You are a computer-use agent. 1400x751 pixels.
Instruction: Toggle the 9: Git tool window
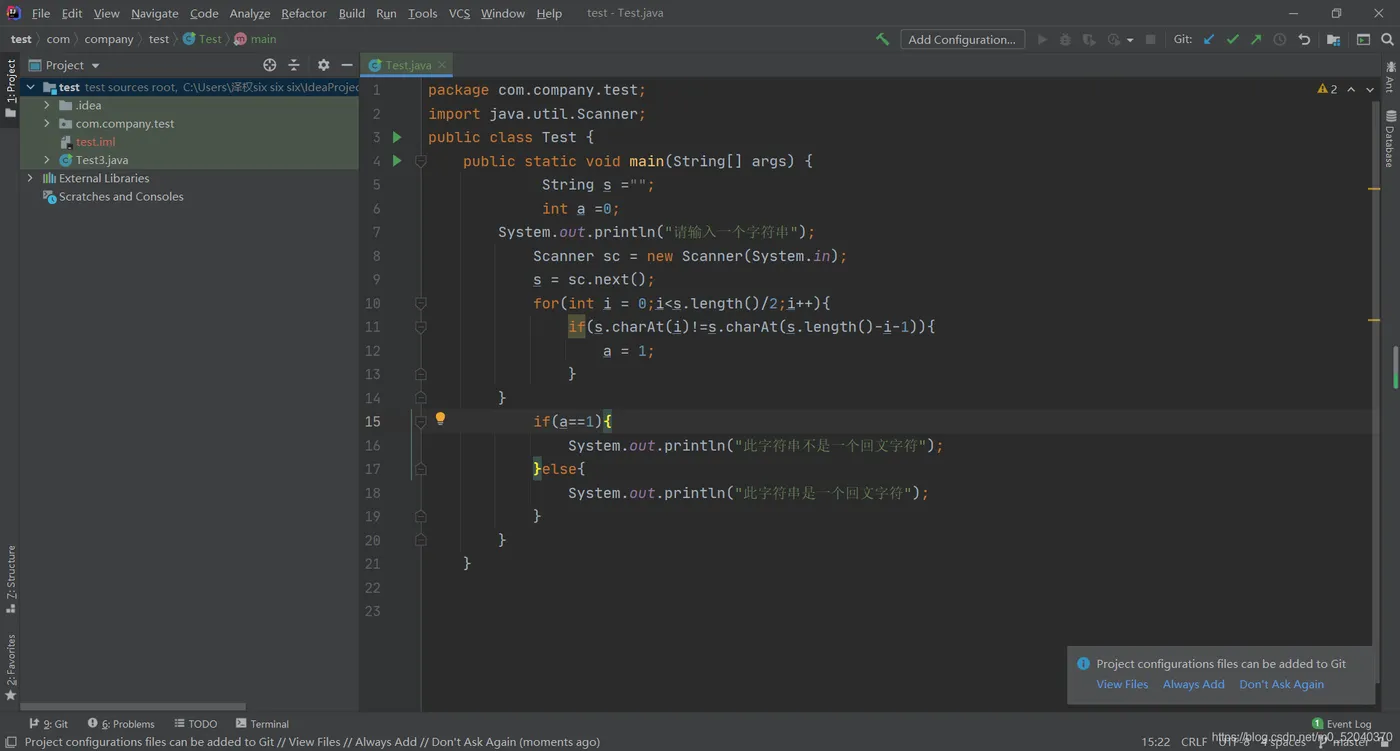pyautogui.click(x=48, y=724)
